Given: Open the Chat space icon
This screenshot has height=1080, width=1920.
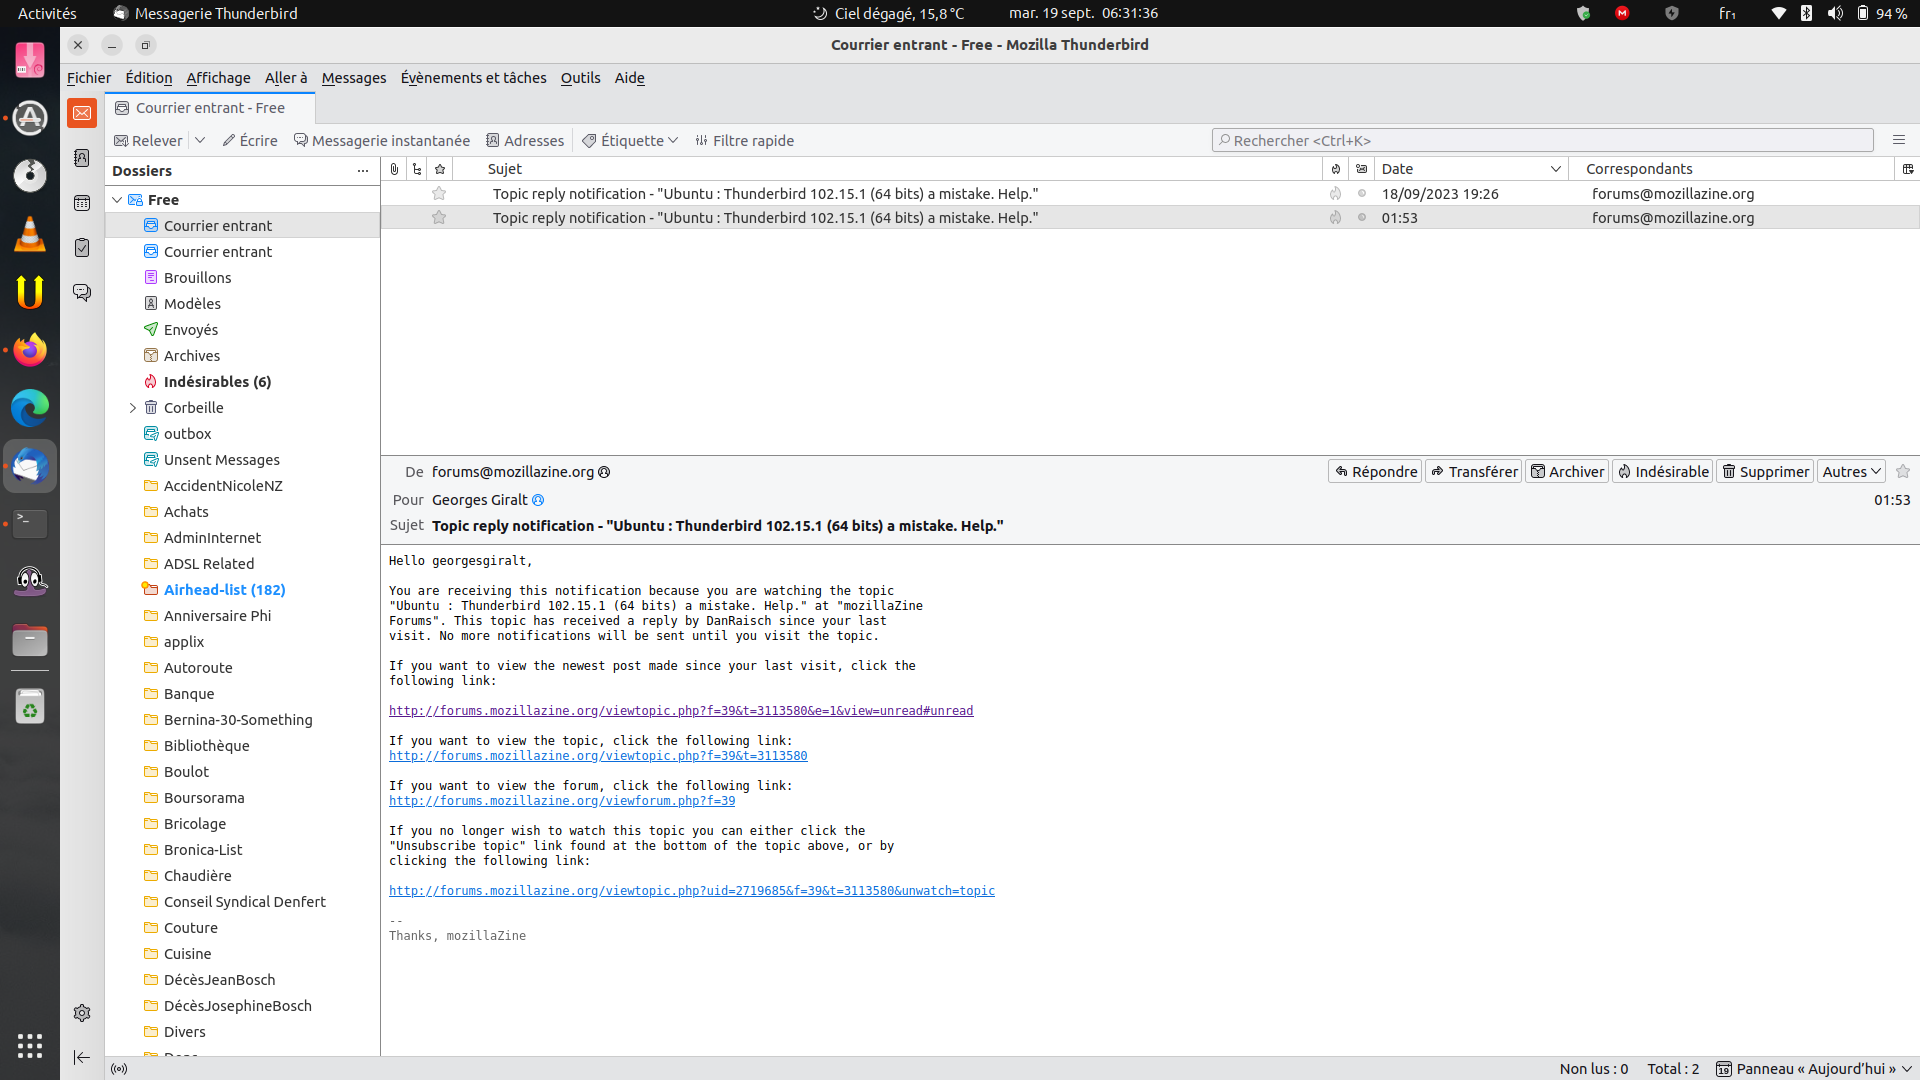Looking at the screenshot, I should [82, 293].
